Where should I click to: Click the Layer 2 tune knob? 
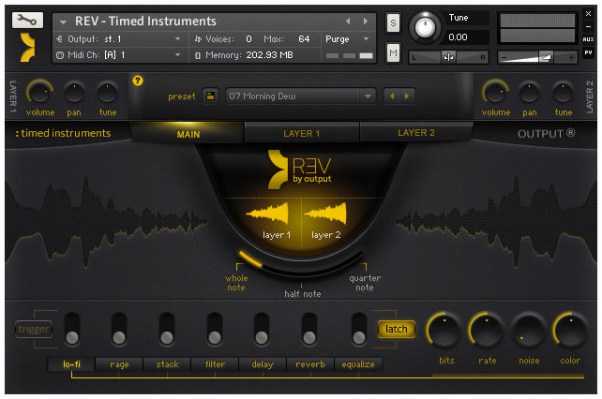[x=563, y=93]
